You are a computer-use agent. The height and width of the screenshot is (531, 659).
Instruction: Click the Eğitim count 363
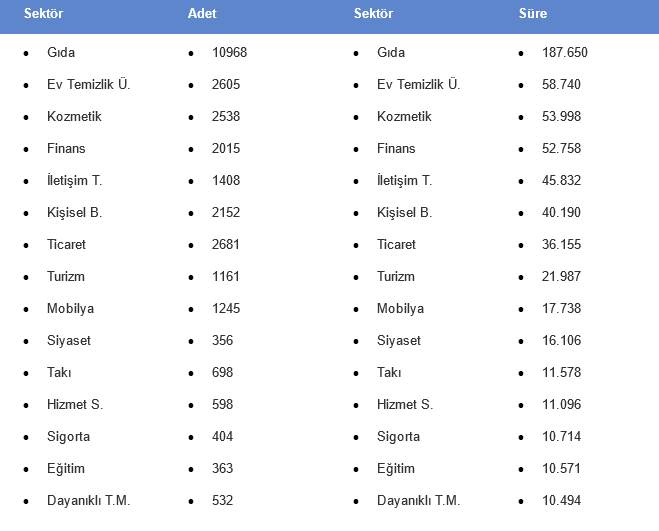pos(222,468)
